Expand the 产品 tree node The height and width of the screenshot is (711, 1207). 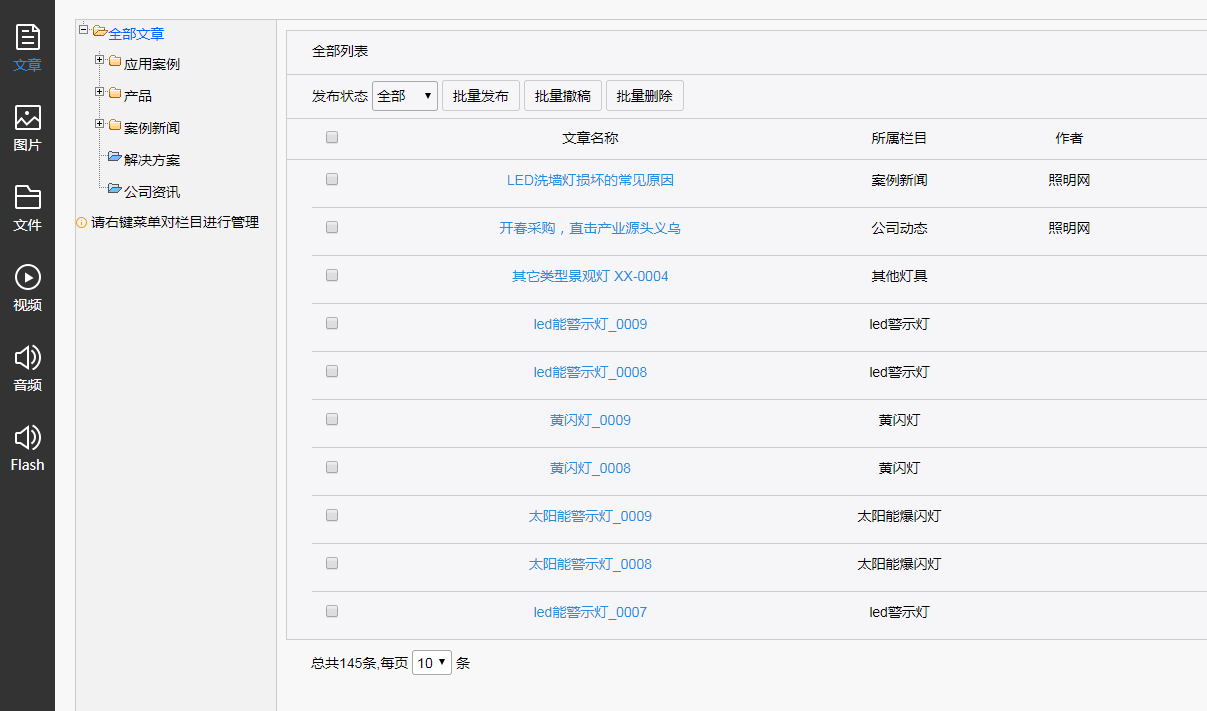tap(100, 93)
